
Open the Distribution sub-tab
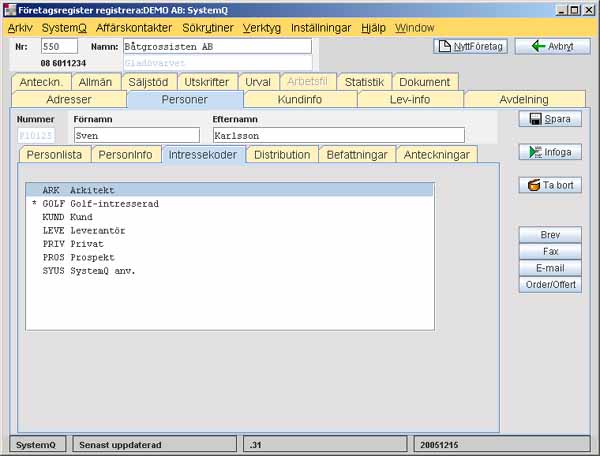pos(282,155)
